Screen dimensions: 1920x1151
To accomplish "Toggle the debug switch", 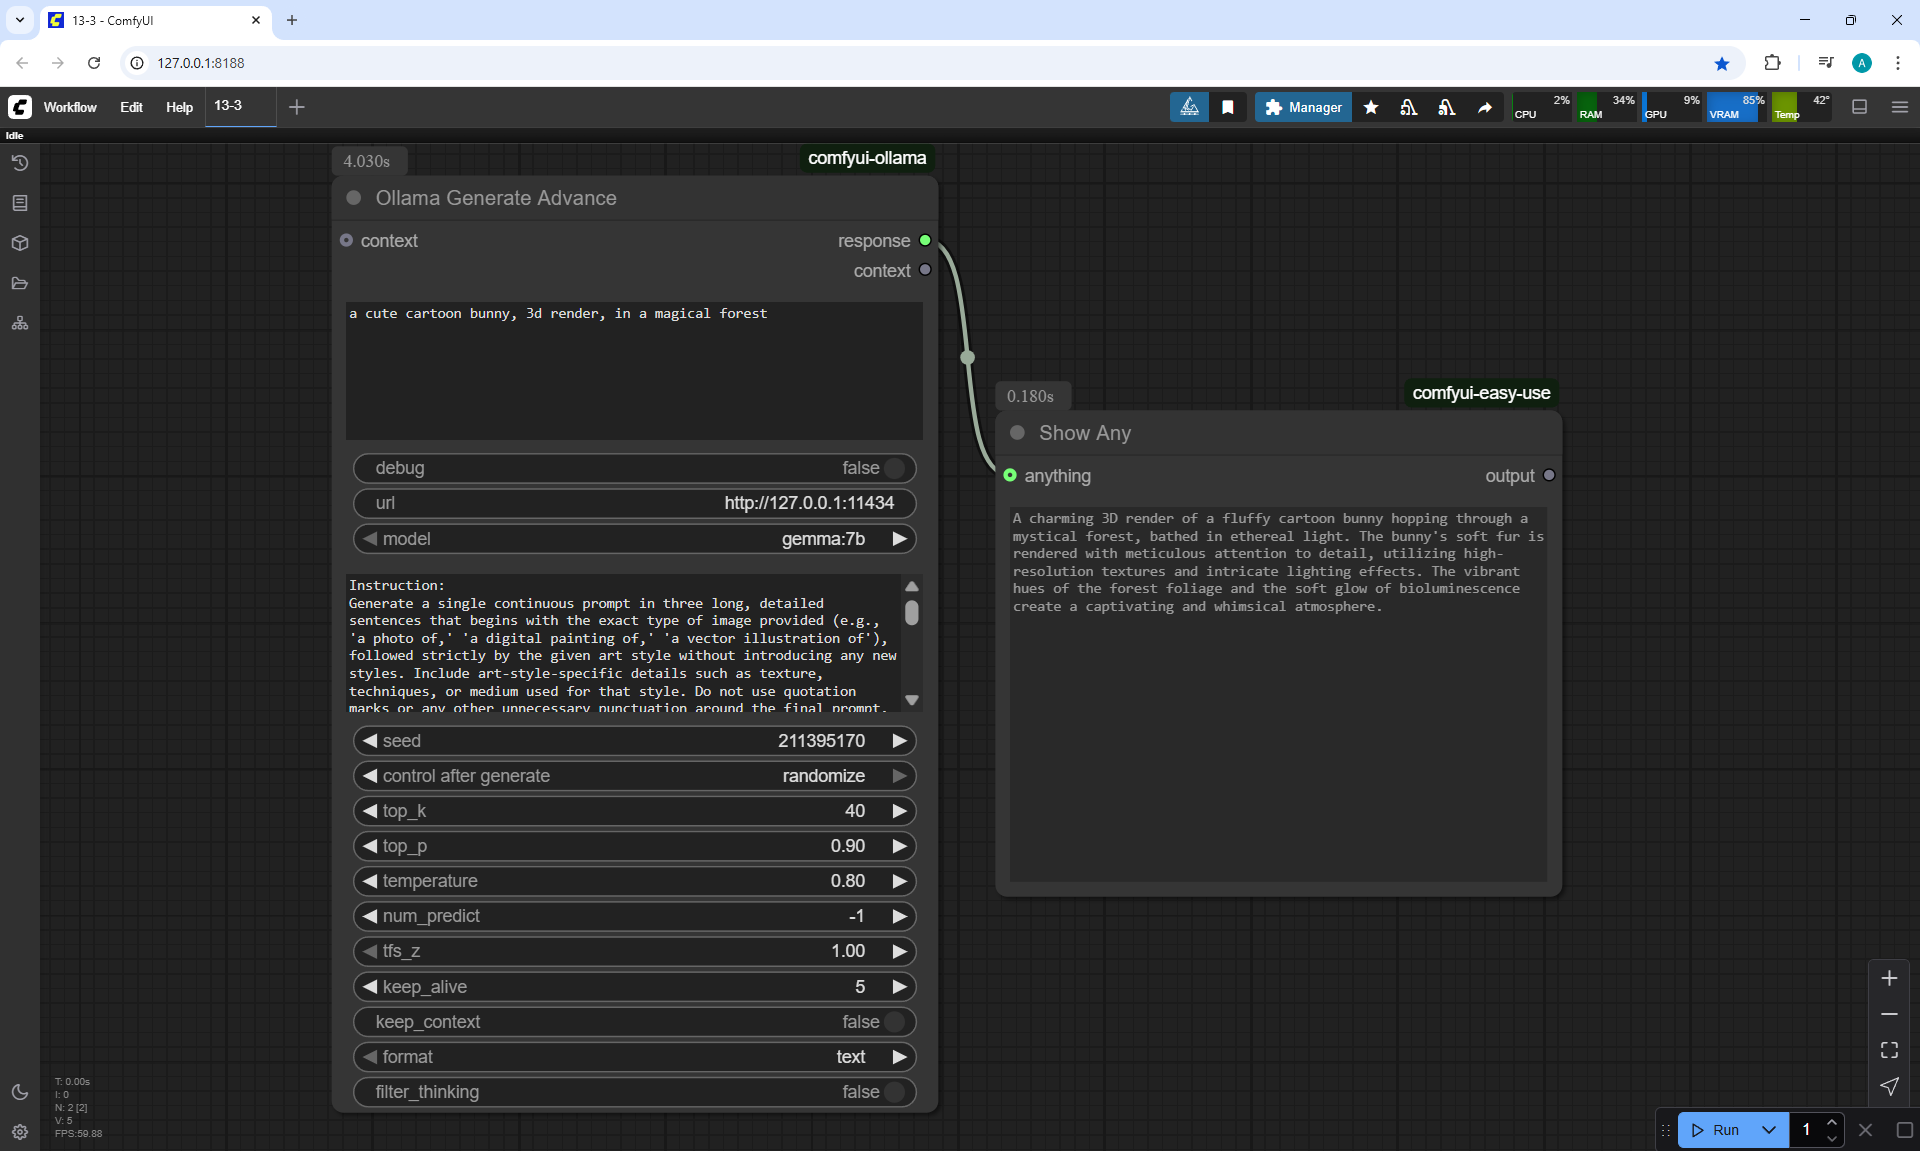I will [x=894, y=468].
